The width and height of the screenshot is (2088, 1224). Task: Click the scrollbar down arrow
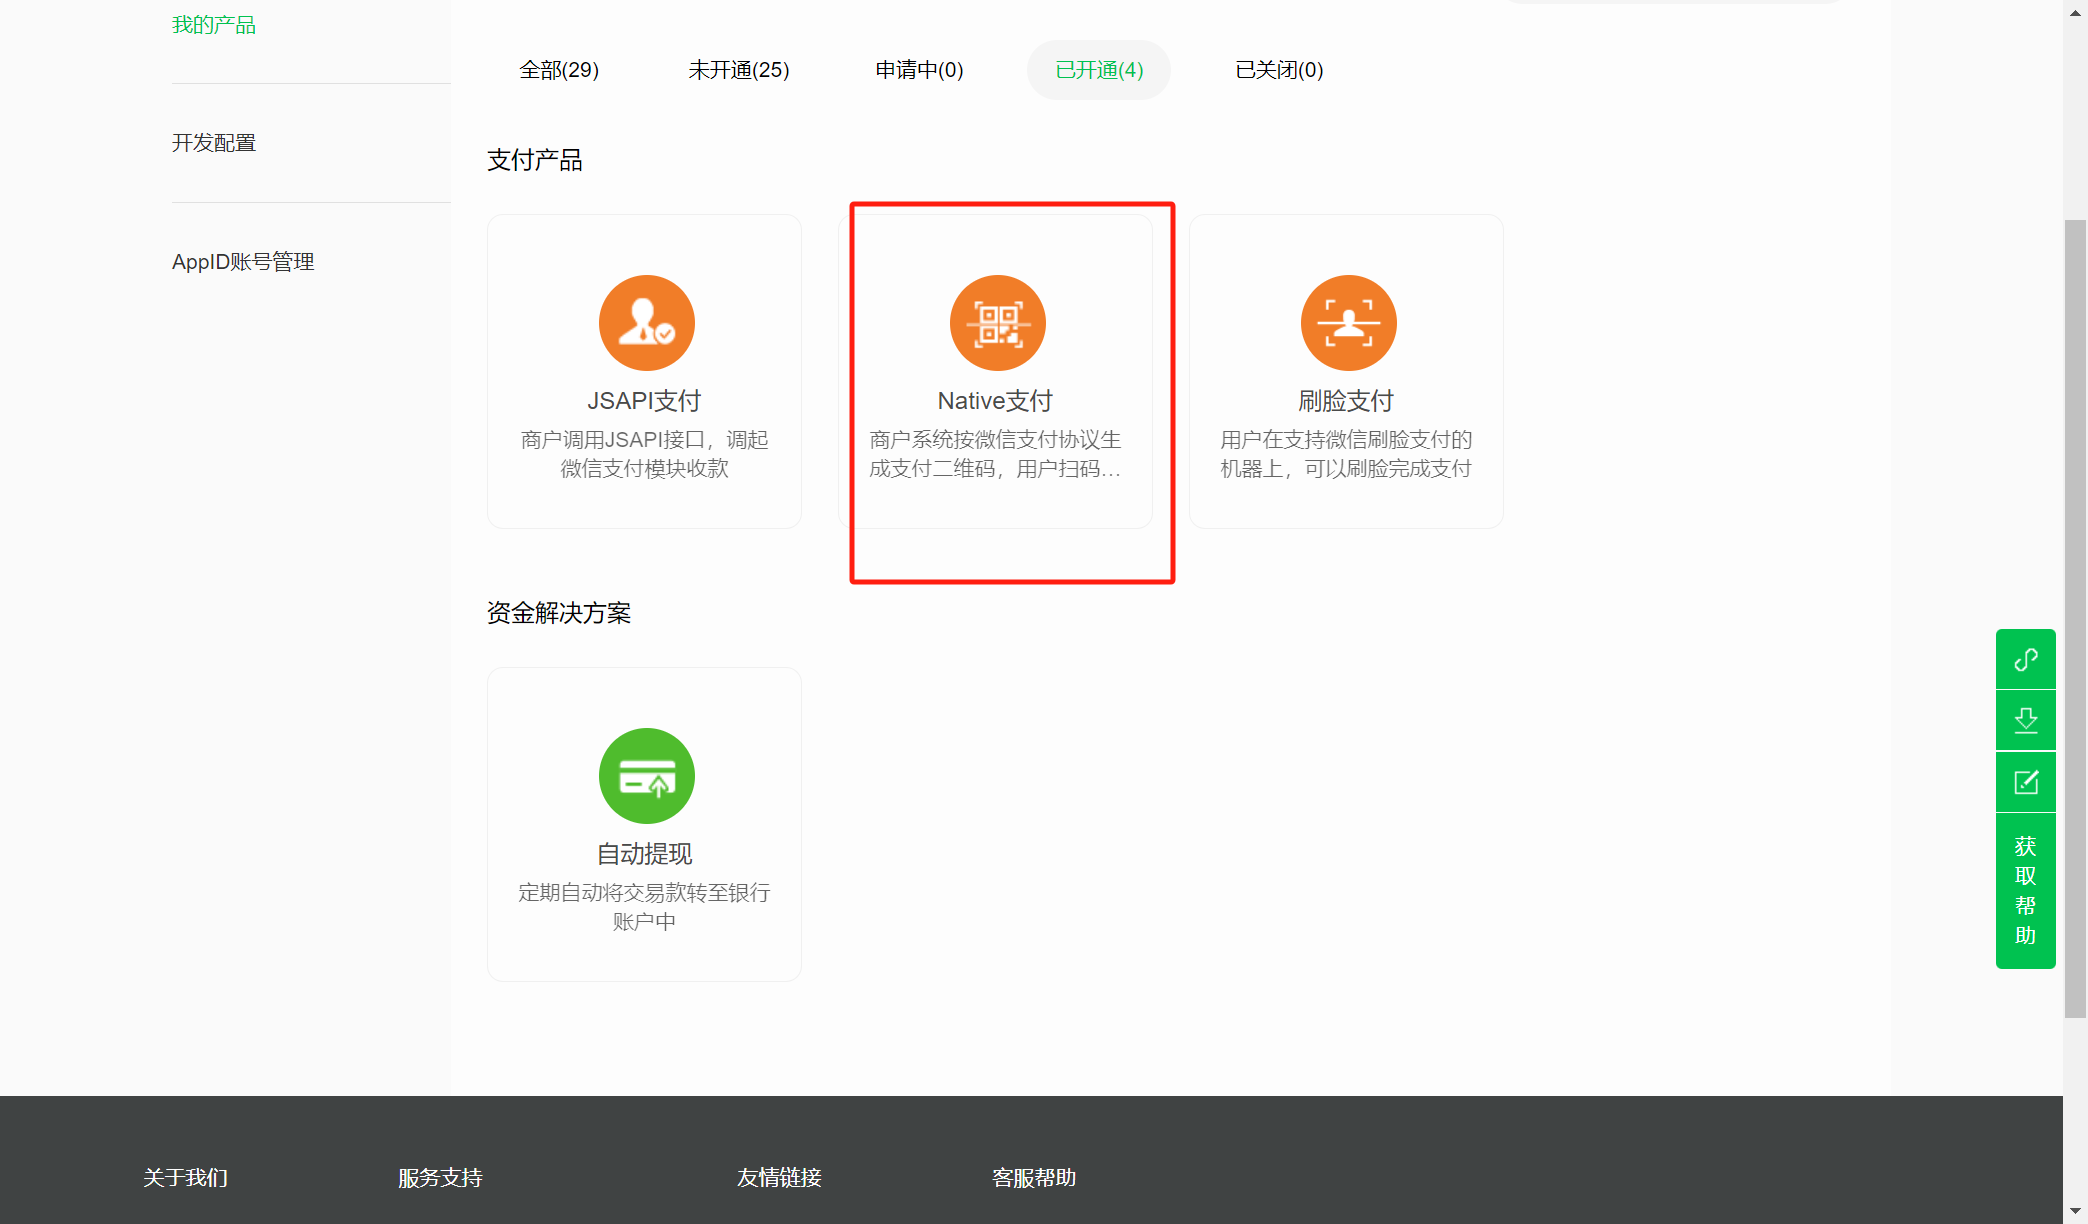(2075, 1211)
